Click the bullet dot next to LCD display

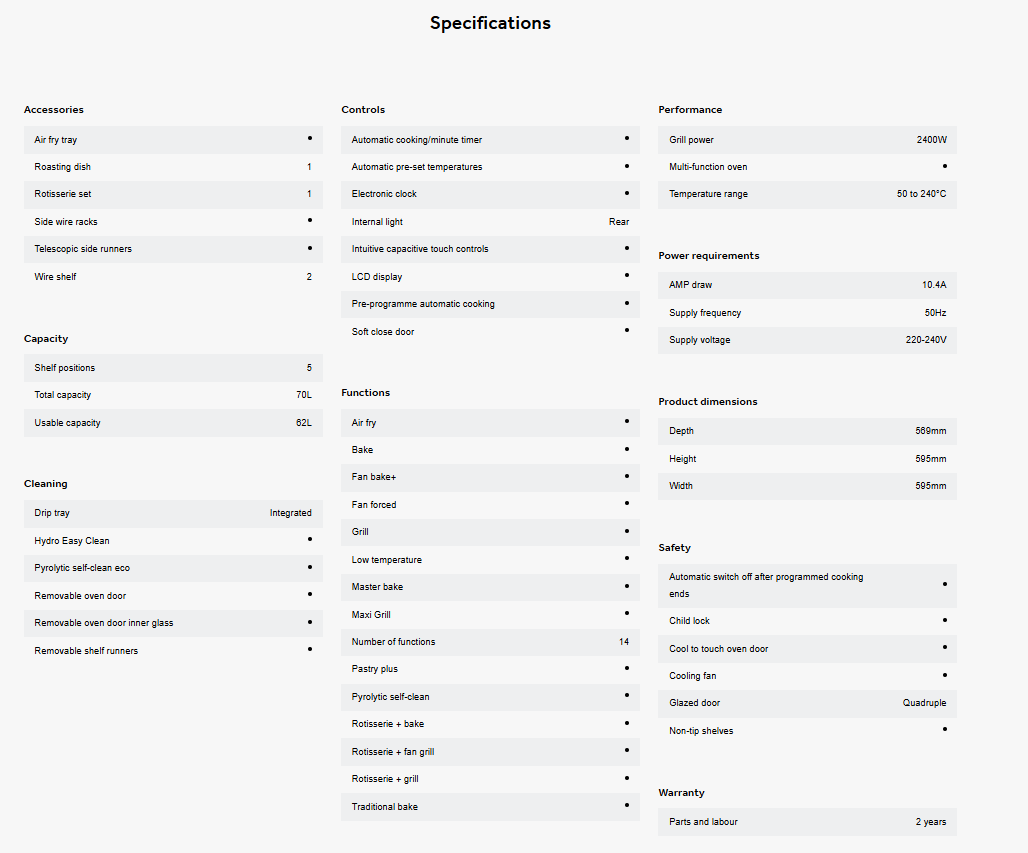(627, 275)
